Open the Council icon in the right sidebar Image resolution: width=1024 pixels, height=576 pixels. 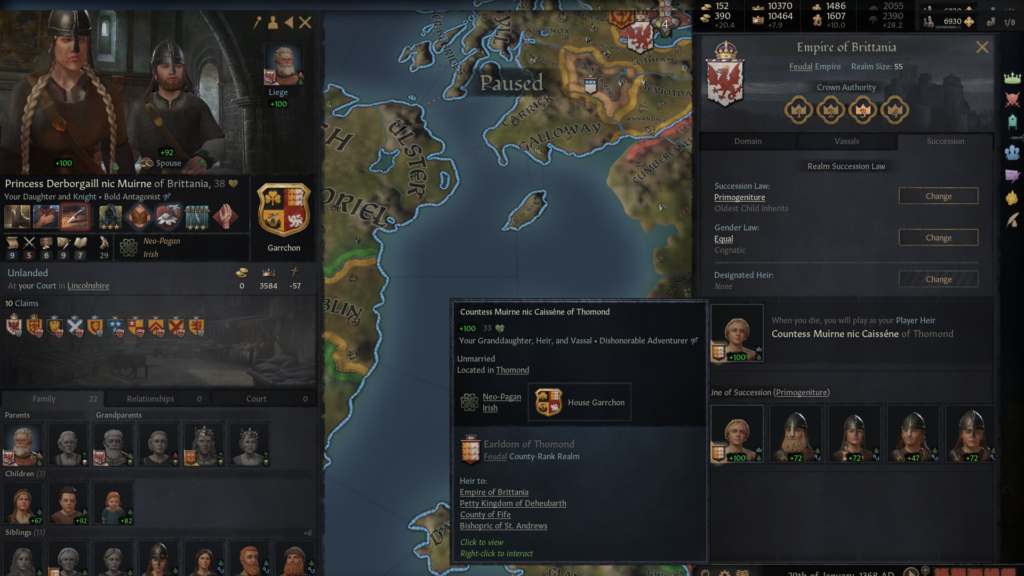(x=1012, y=152)
